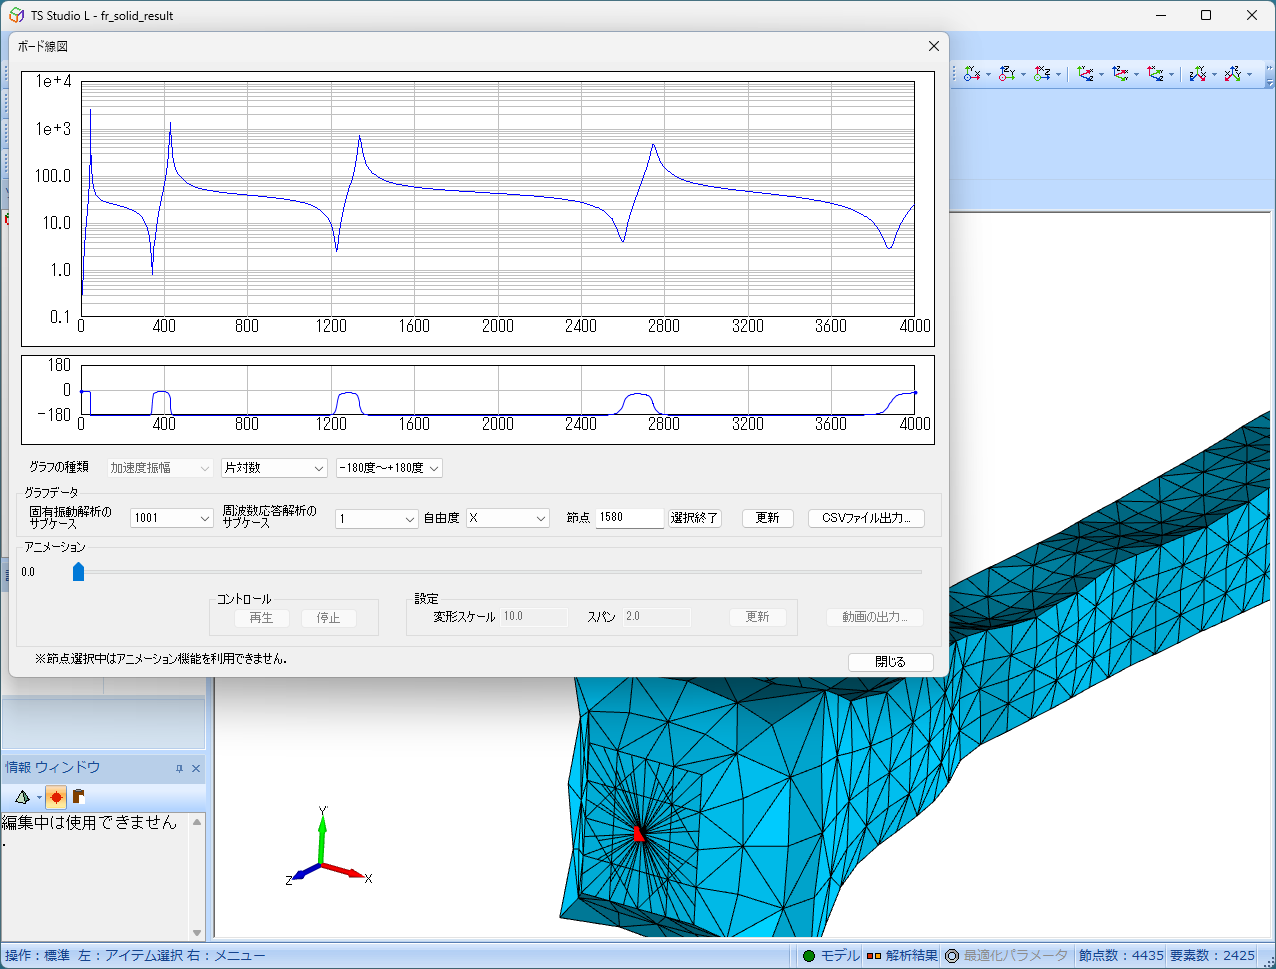1276x969 pixels.
Task: Click the clipboard icon in 情報 ウィンドウ
Action: pos(78,797)
